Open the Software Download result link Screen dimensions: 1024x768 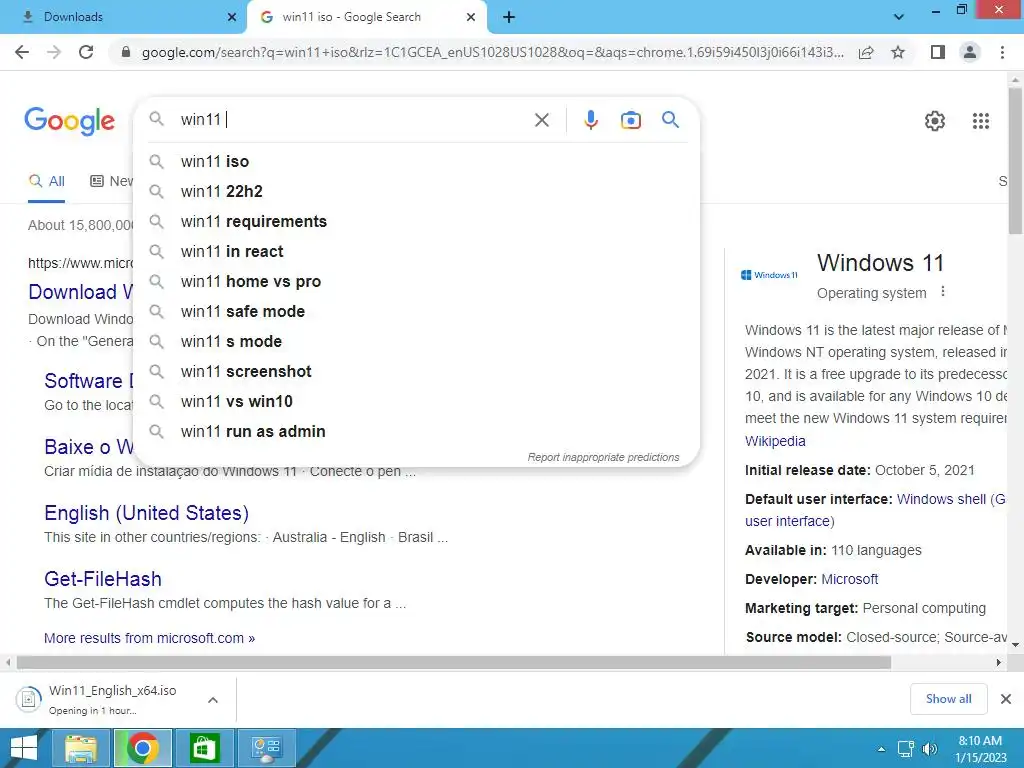point(89,381)
